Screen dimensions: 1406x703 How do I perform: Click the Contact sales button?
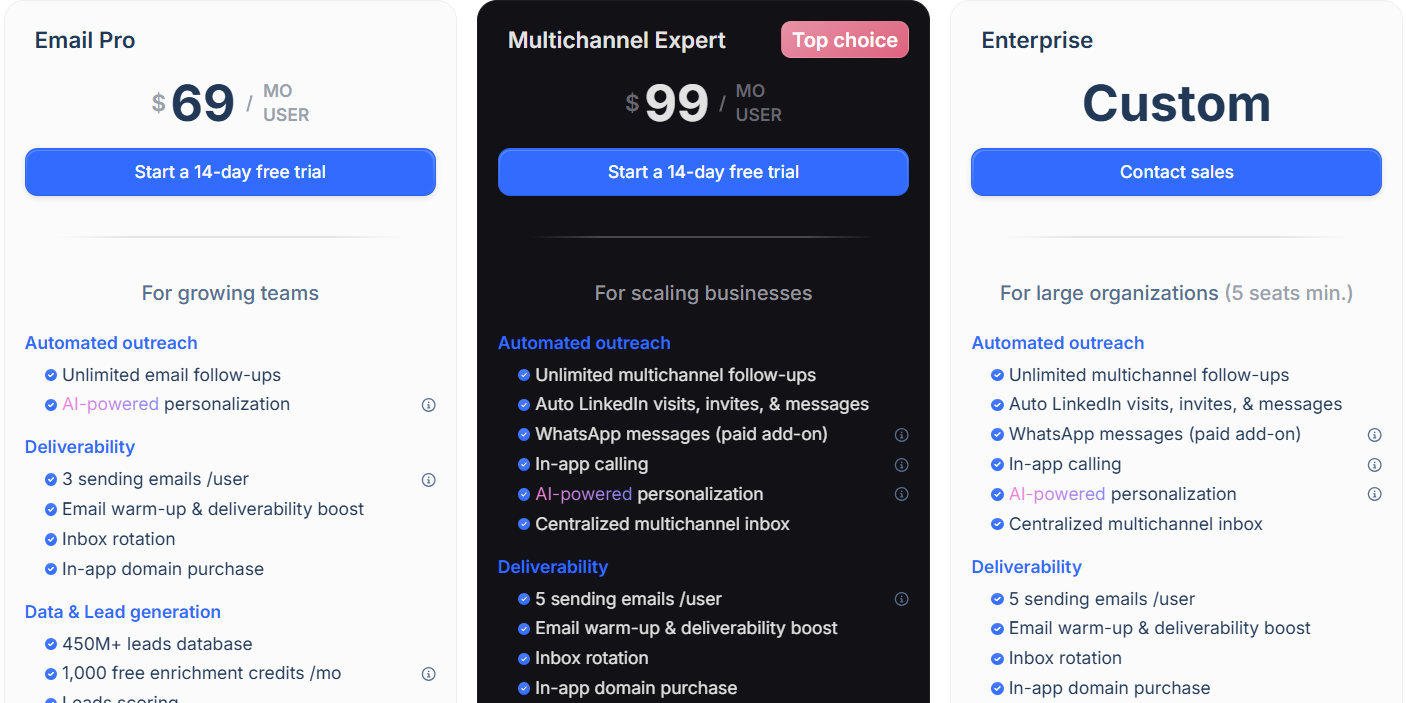tap(1176, 172)
